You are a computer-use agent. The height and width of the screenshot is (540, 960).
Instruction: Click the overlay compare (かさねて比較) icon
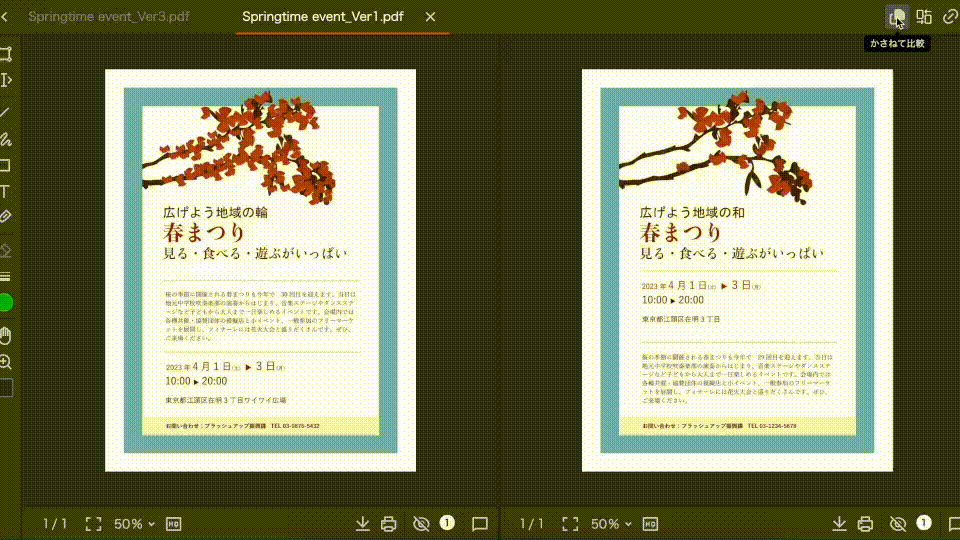897,17
